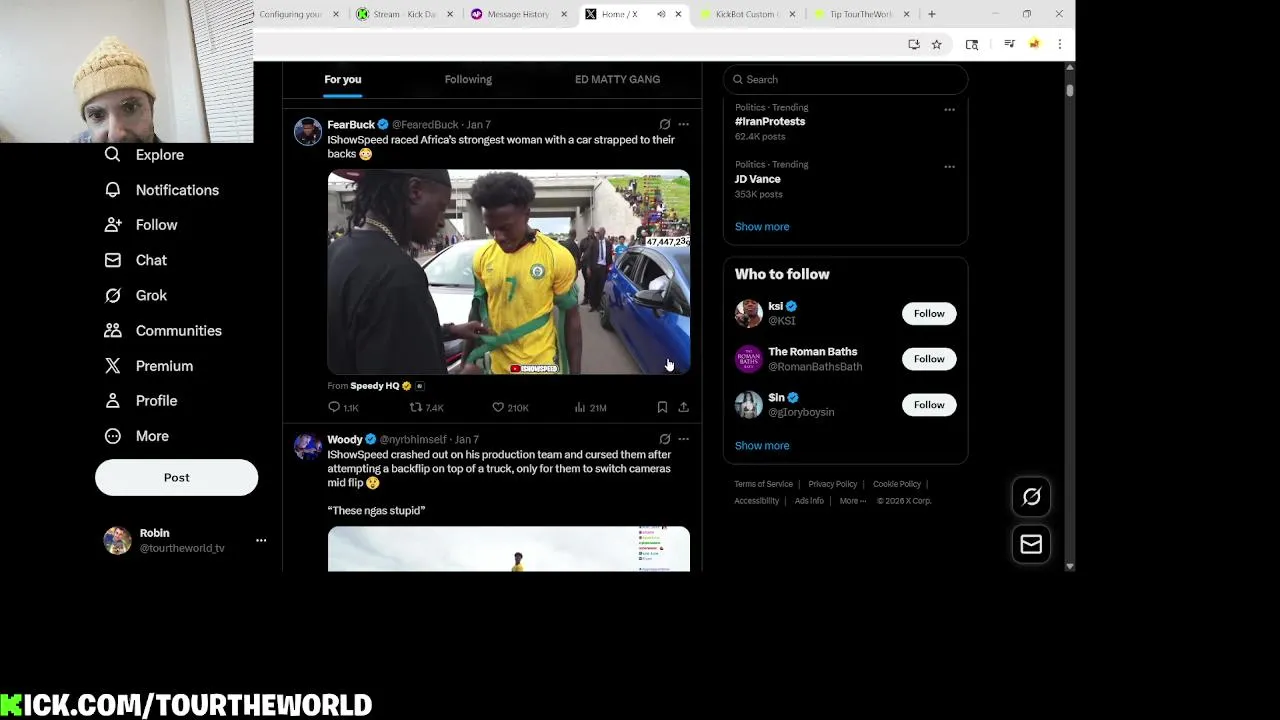Expand footer More links
1280x720 pixels.
pos(853,501)
